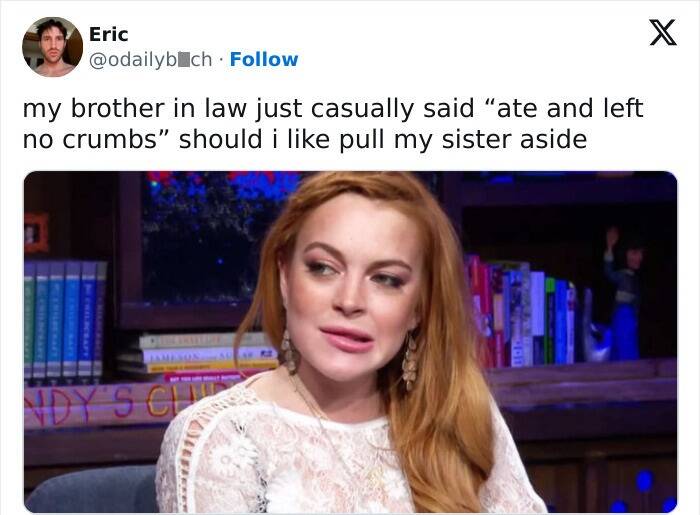Click the words "sister aside" in the tweet
This screenshot has width=700, height=515.
(x=514, y=139)
